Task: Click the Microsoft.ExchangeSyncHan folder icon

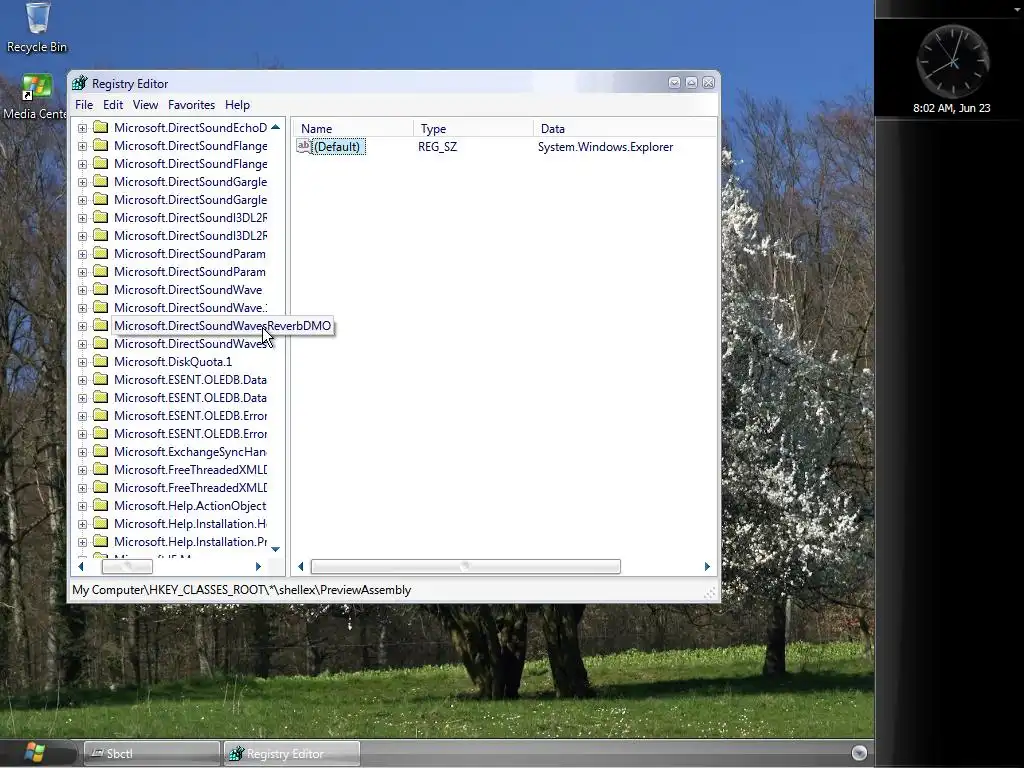Action: point(101,451)
